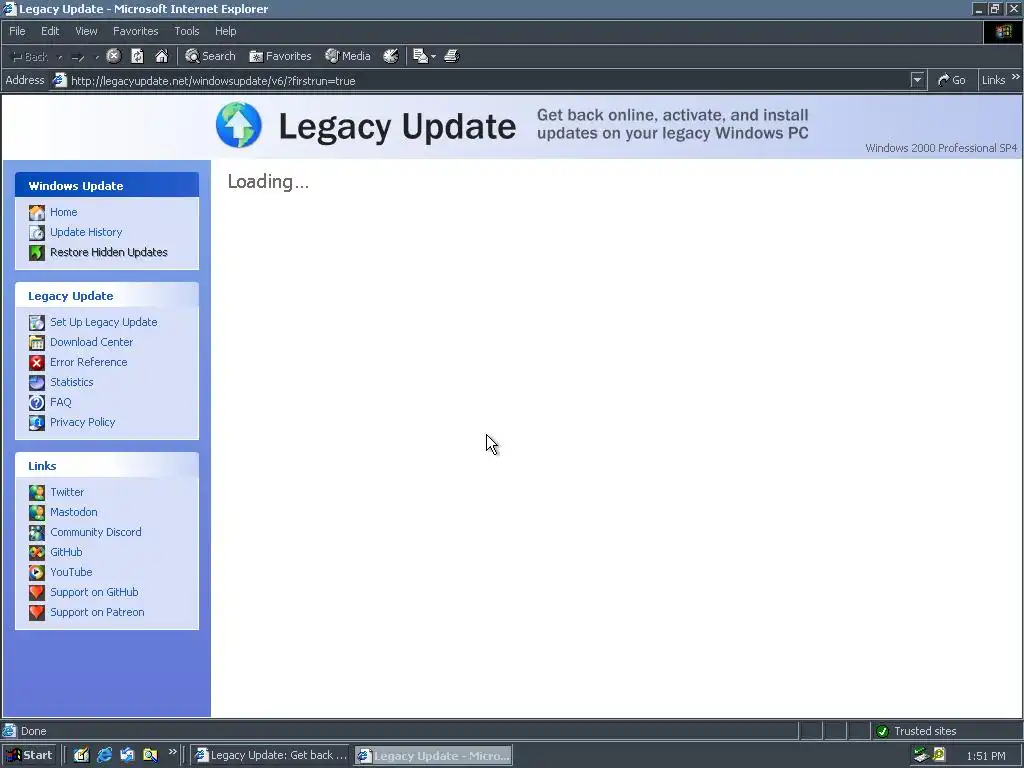Click the Community Discord icon
Image resolution: width=1024 pixels, height=768 pixels.
[x=37, y=532]
